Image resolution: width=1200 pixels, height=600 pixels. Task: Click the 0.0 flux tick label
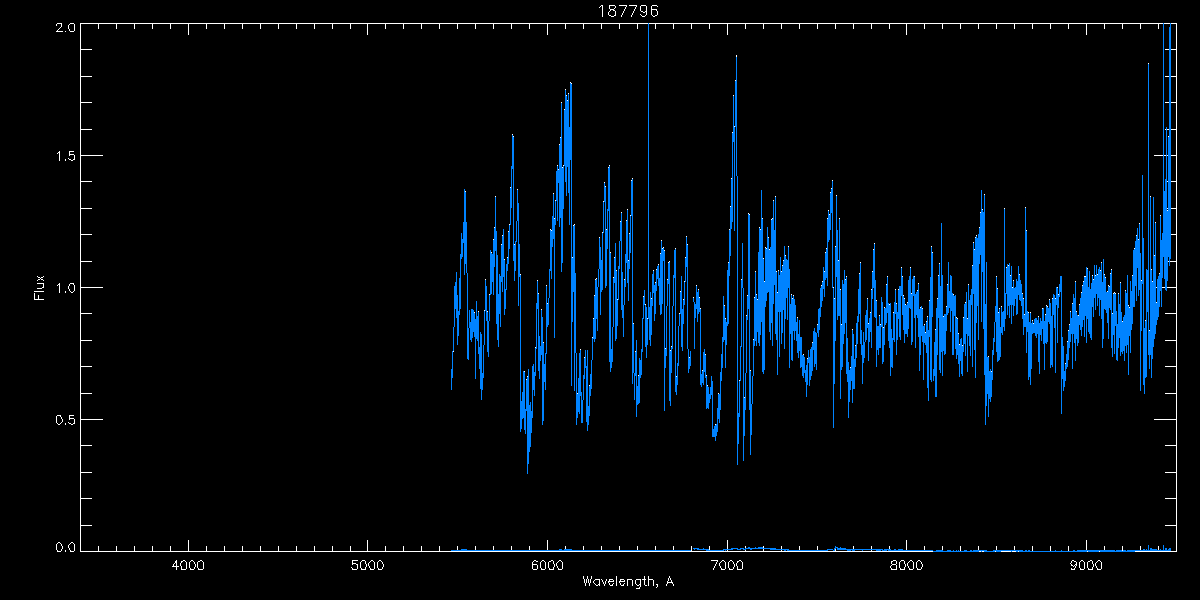pyautogui.click(x=65, y=548)
